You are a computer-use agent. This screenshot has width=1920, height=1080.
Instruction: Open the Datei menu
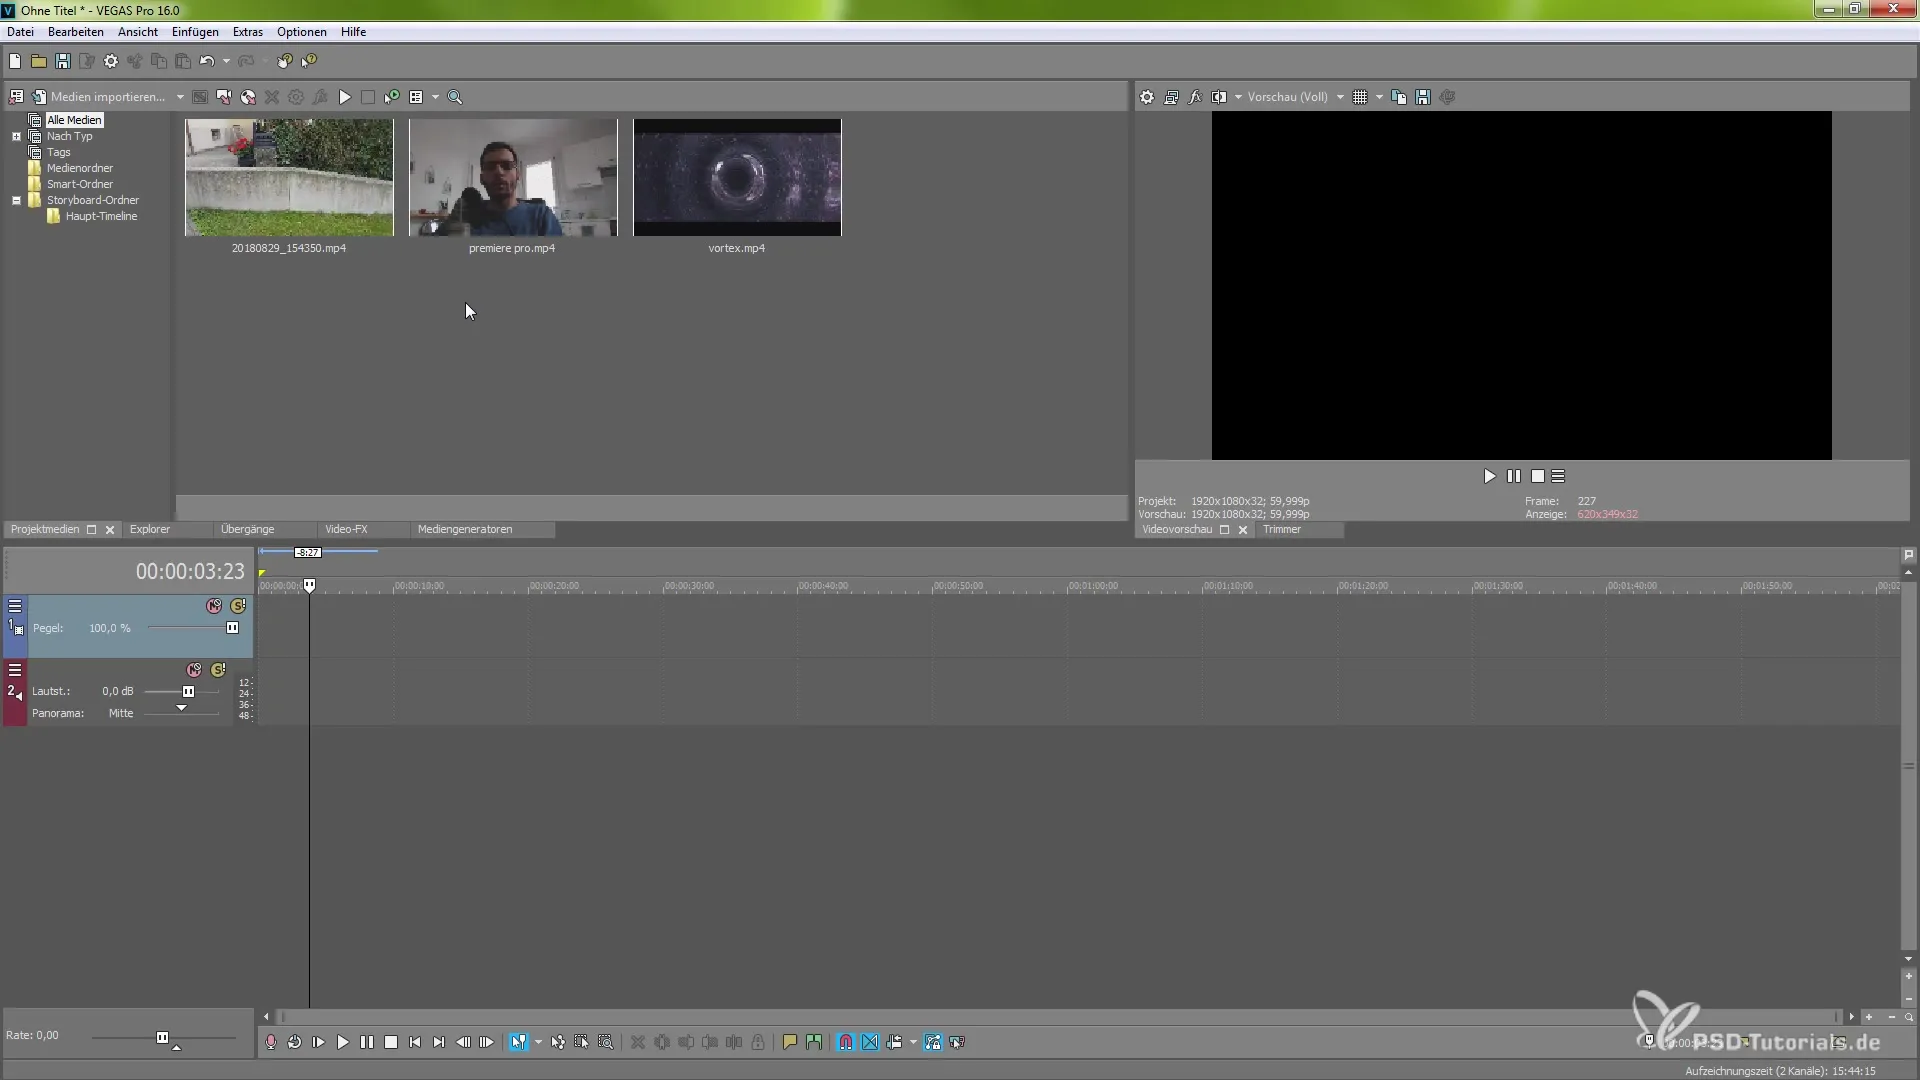pyautogui.click(x=20, y=32)
